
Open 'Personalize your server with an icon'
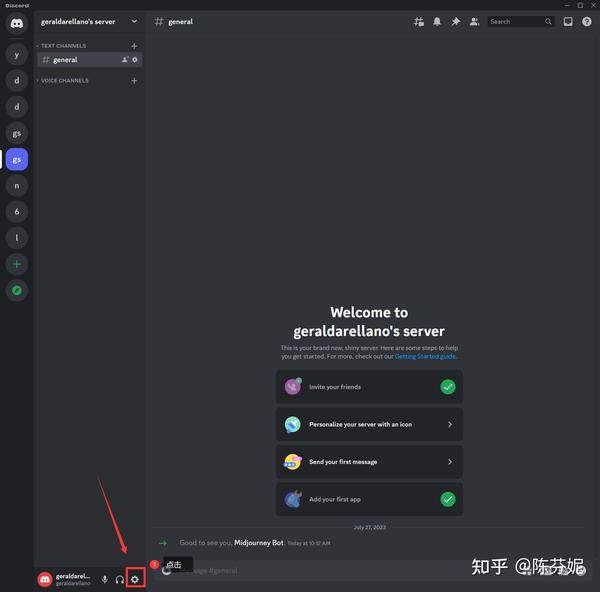(369, 424)
